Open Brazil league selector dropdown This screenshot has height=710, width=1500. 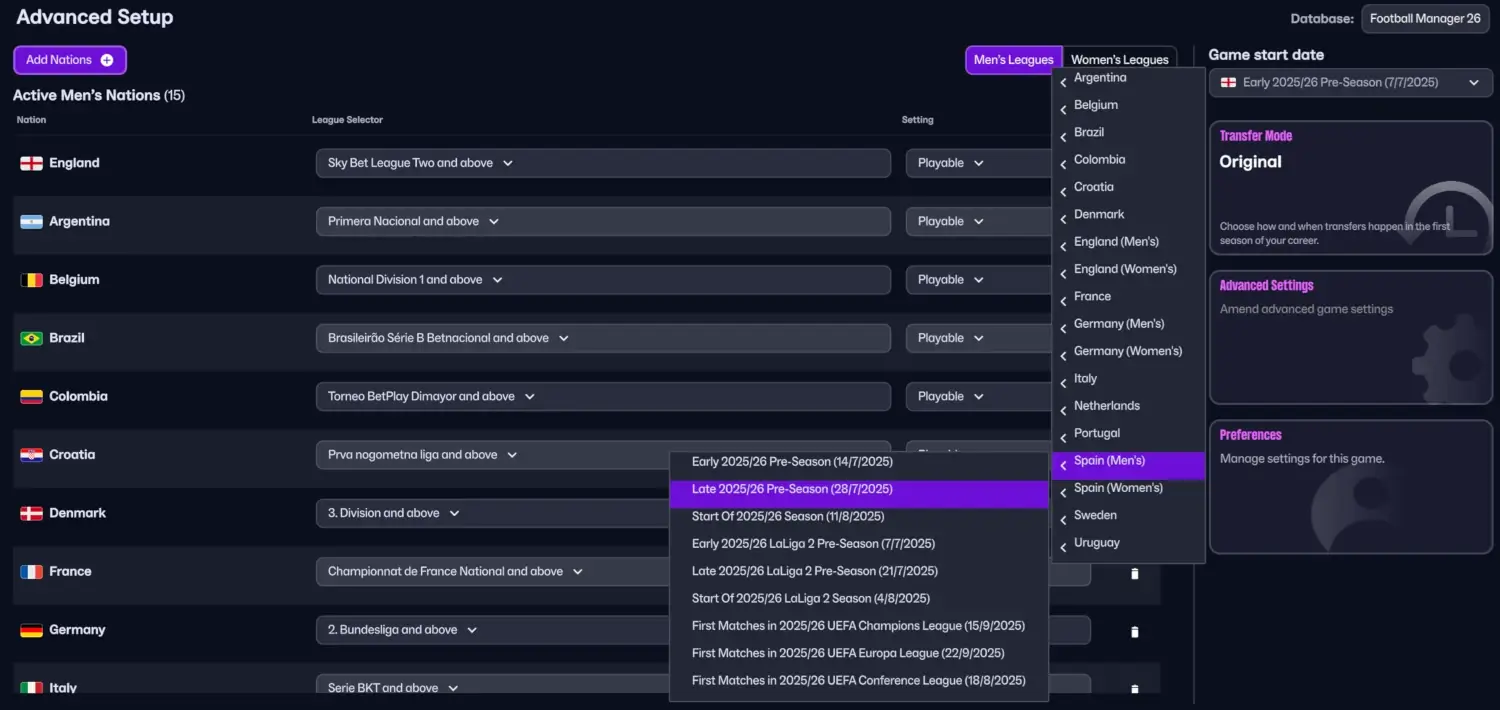coord(603,338)
